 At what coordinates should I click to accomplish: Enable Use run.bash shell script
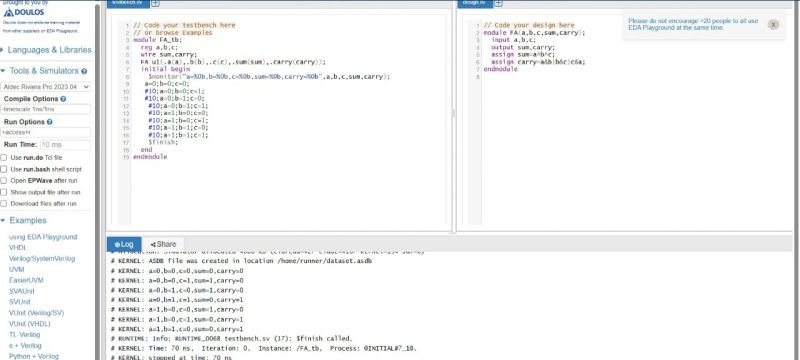(4, 169)
